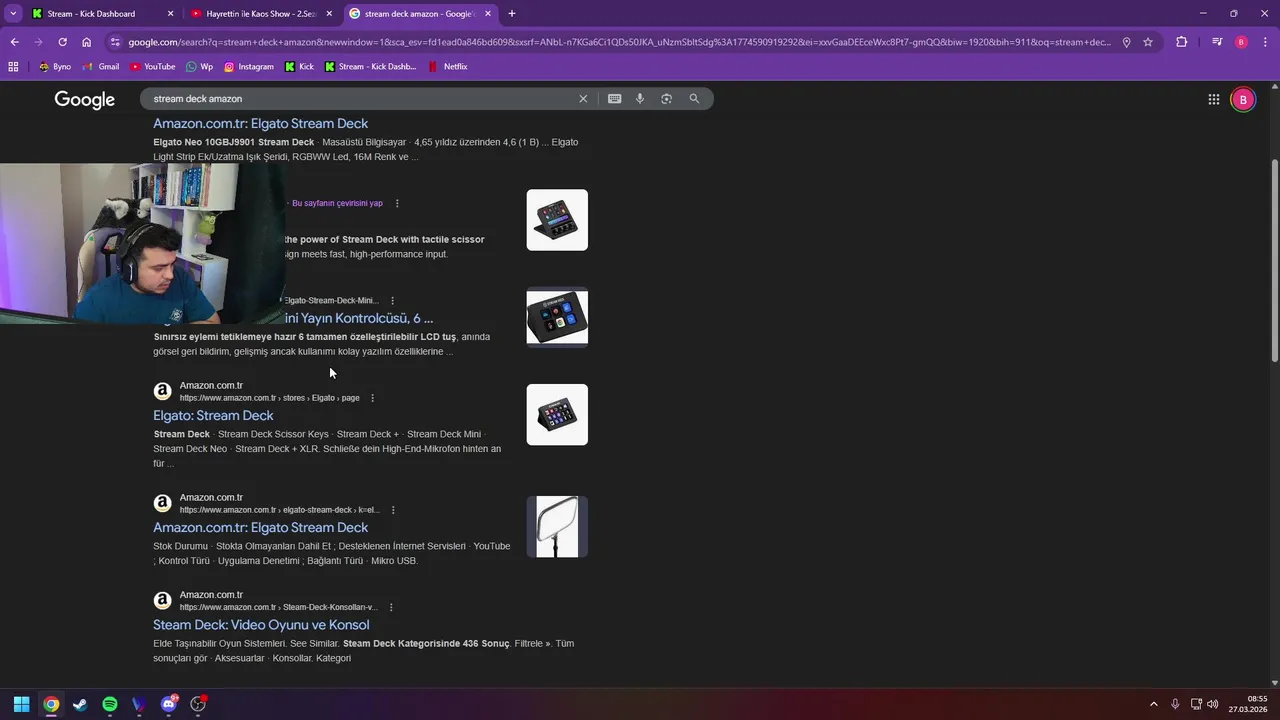This screenshot has height=720, width=1280.
Task: Select the stream deck amazon Google tab
Action: 421,14
